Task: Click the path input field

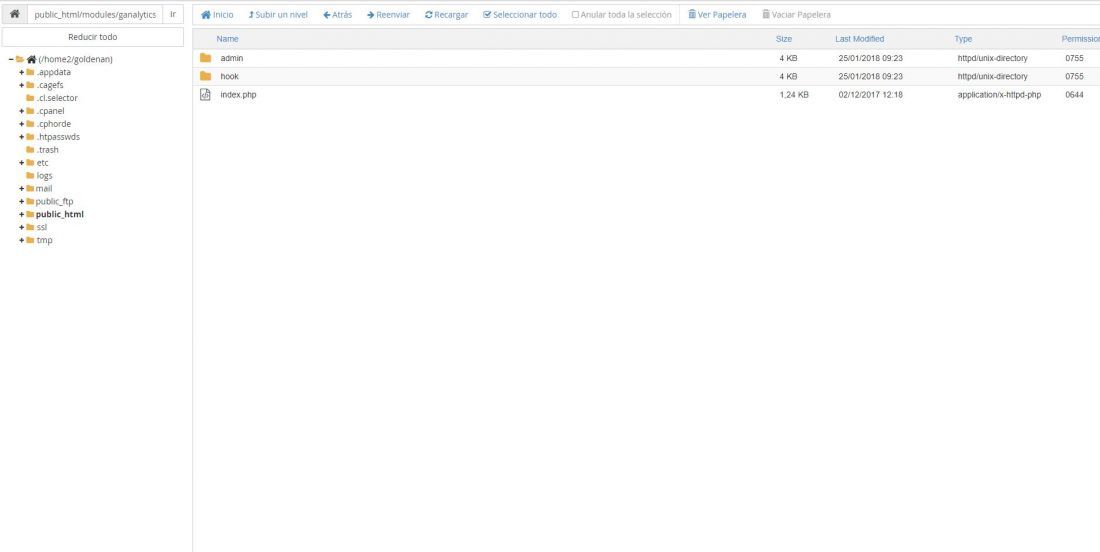Action: (95, 14)
